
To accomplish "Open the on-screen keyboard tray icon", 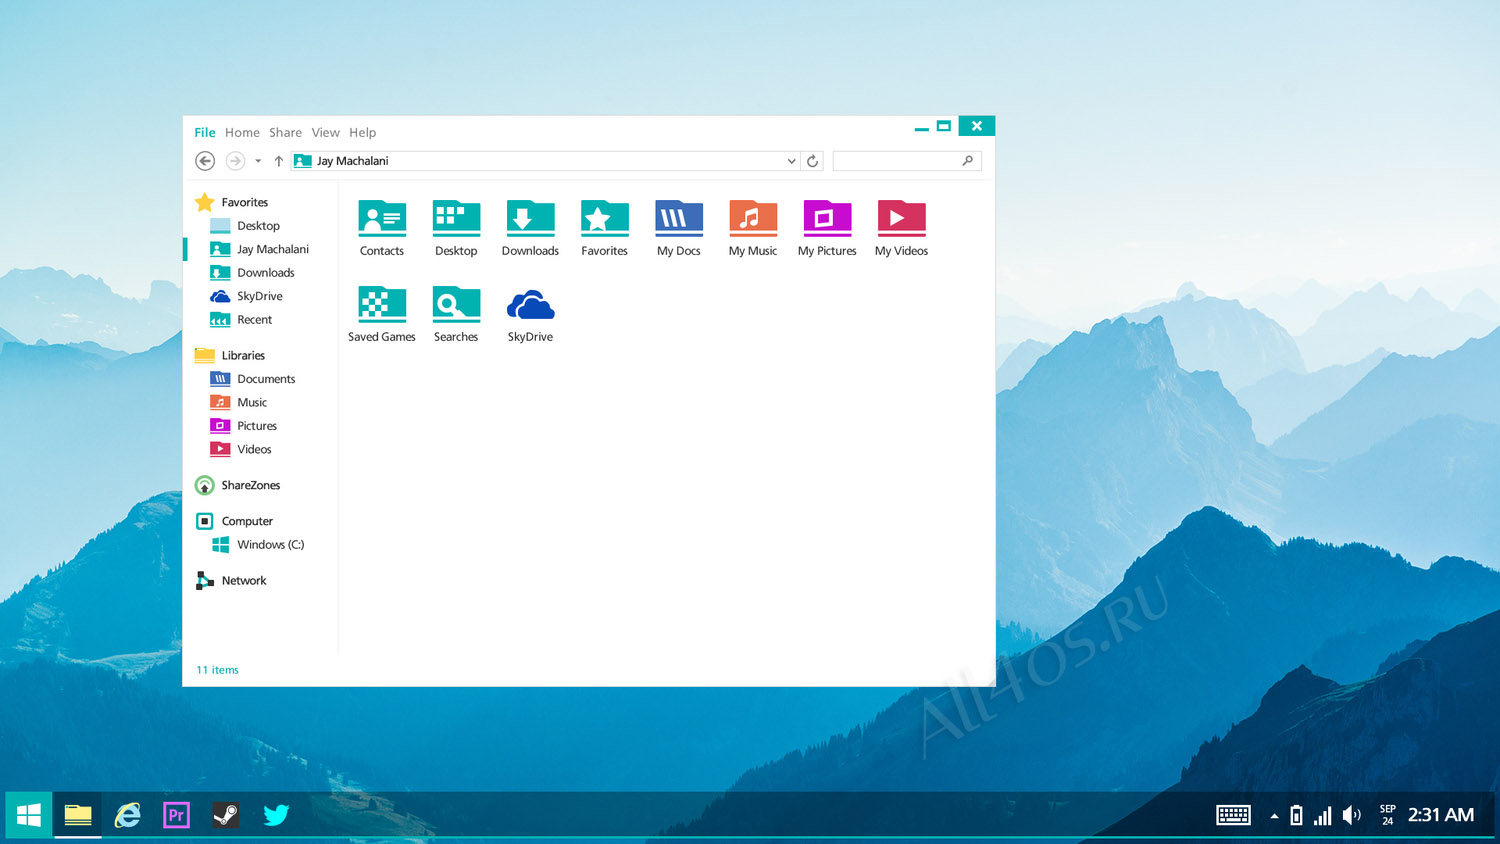I will (x=1233, y=815).
